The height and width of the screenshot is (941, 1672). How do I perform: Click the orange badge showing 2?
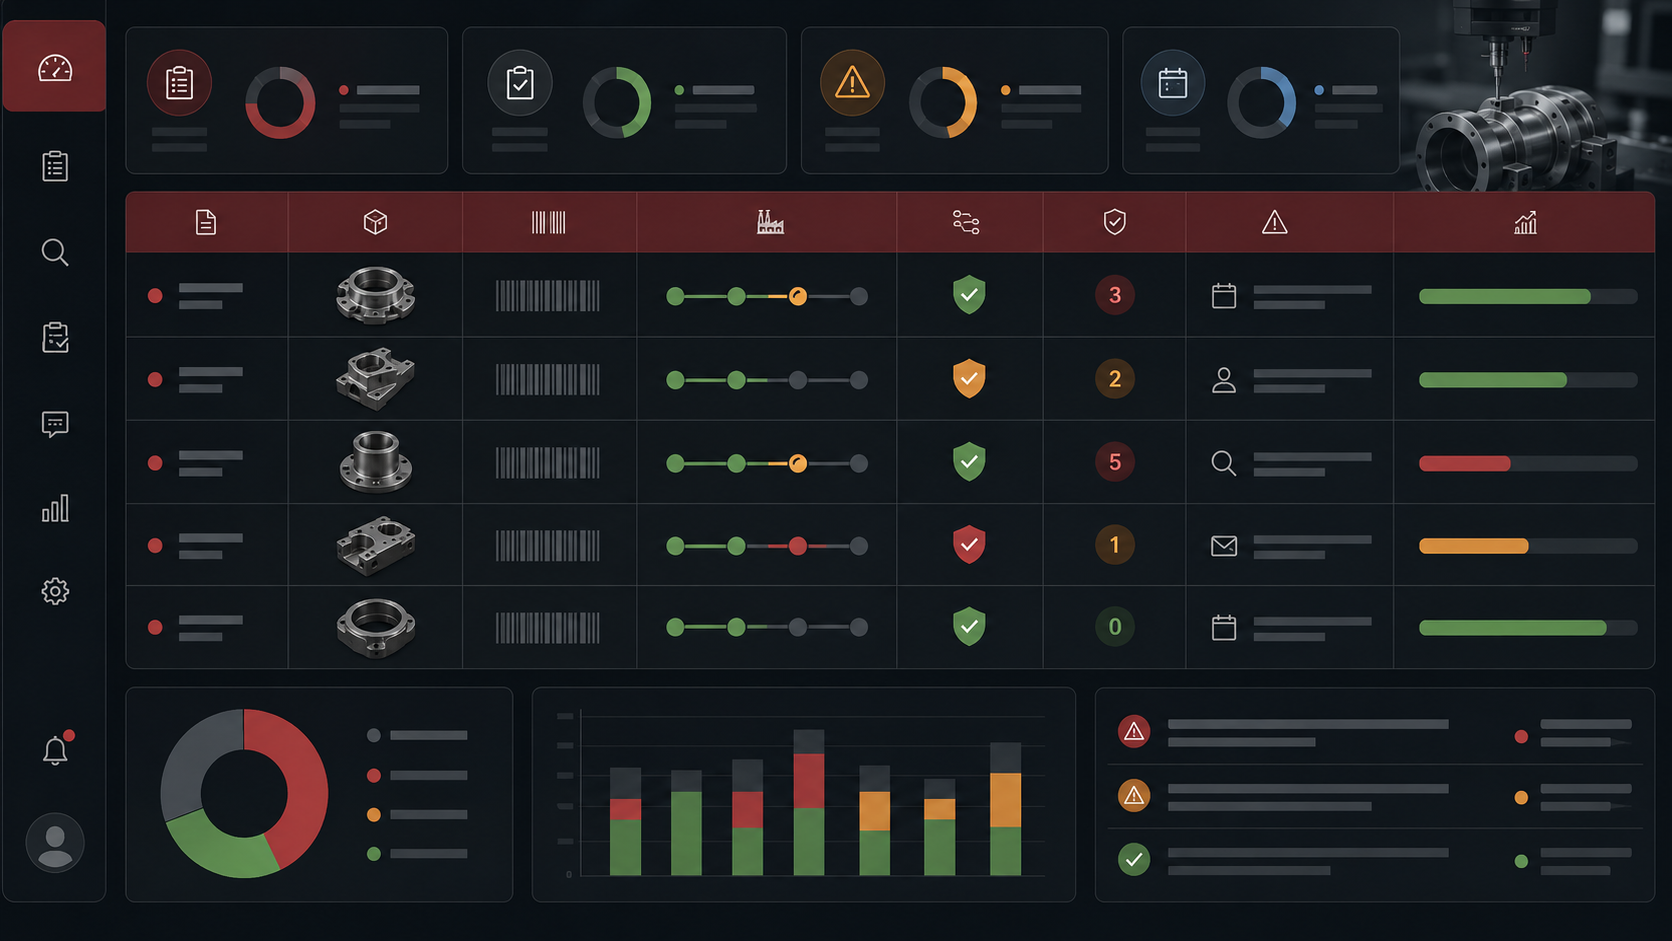(1115, 379)
